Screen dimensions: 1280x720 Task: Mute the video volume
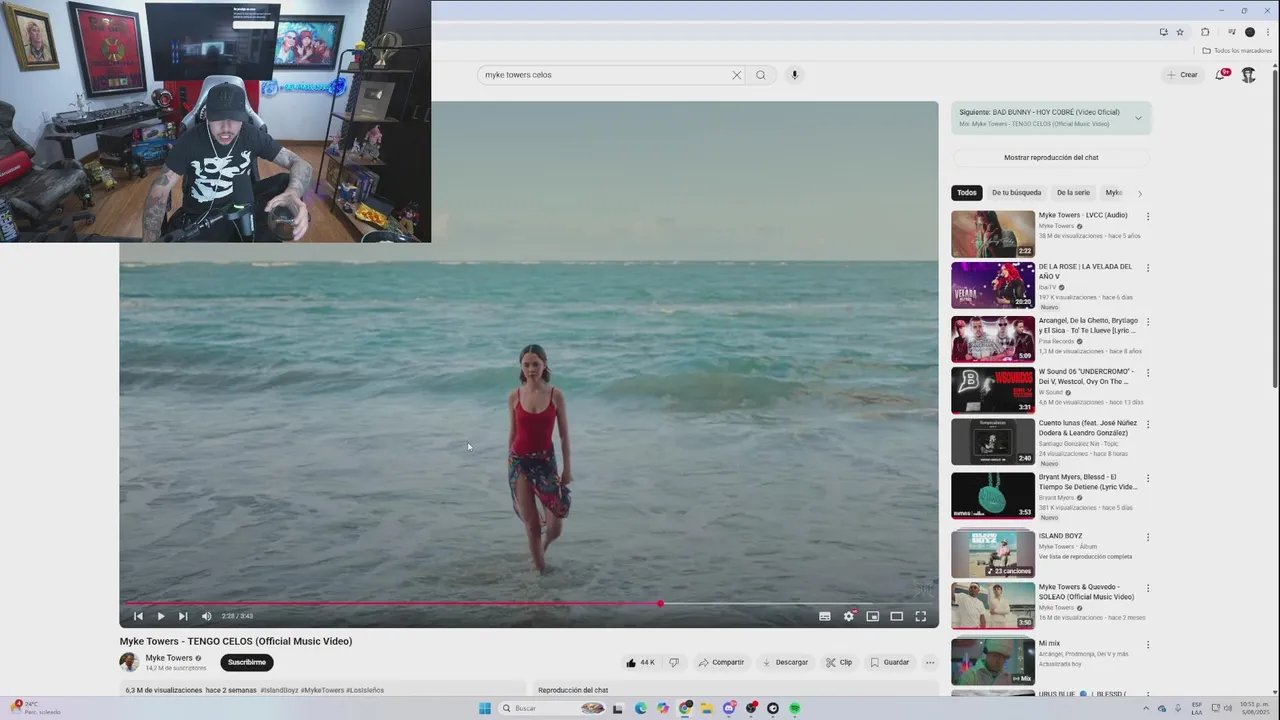click(206, 616)
